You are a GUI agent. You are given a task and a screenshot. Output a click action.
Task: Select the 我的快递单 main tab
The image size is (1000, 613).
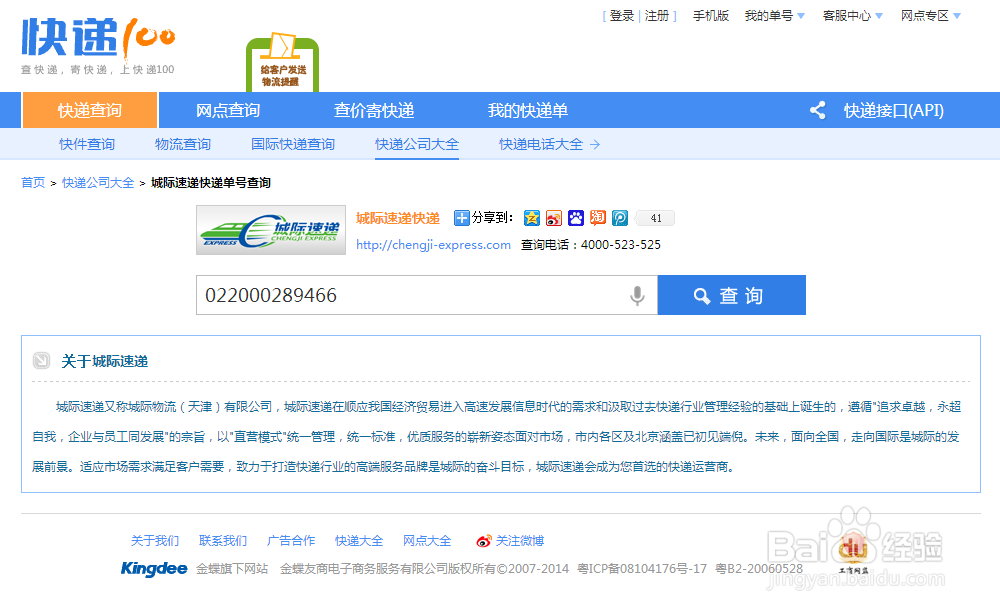(x=527, y=110)
